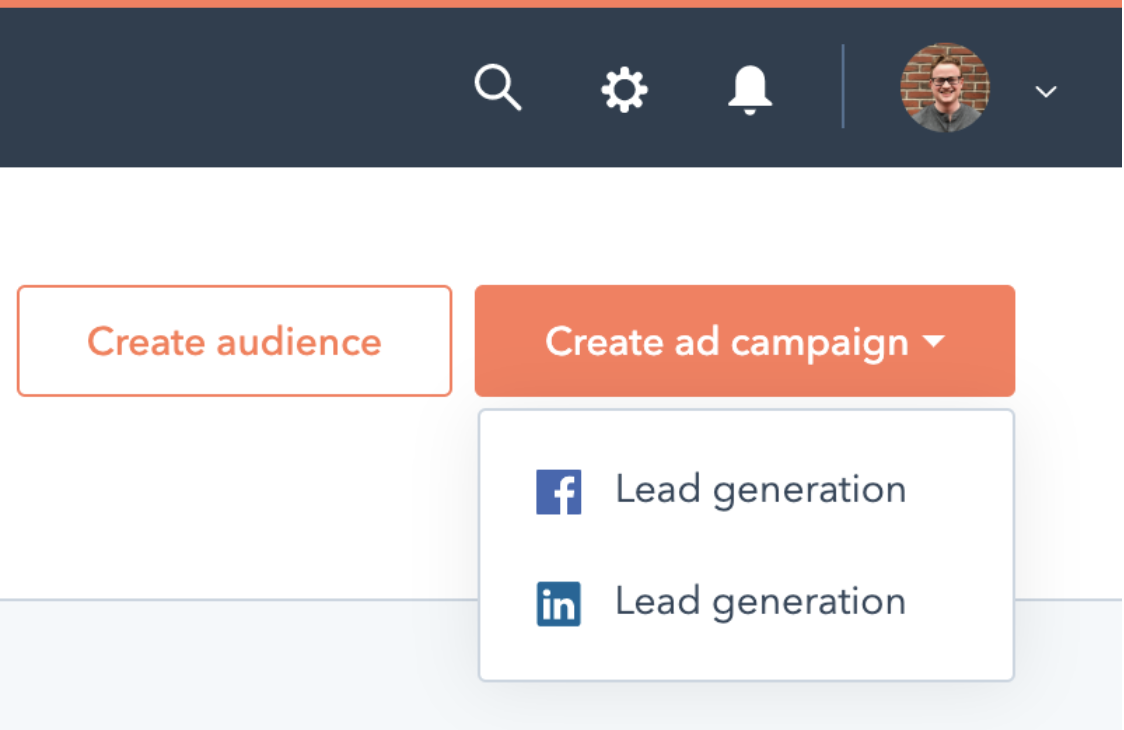Click the user profile avatar photo
Screen dimensions: 1124x730
[x=945, y=88]
